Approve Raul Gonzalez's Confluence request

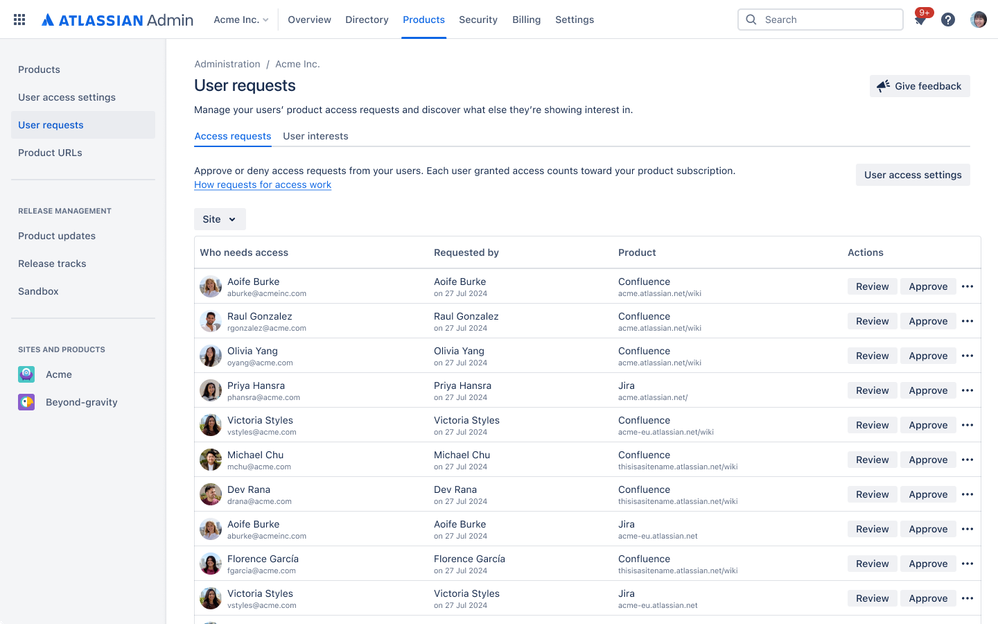(928, 321)
